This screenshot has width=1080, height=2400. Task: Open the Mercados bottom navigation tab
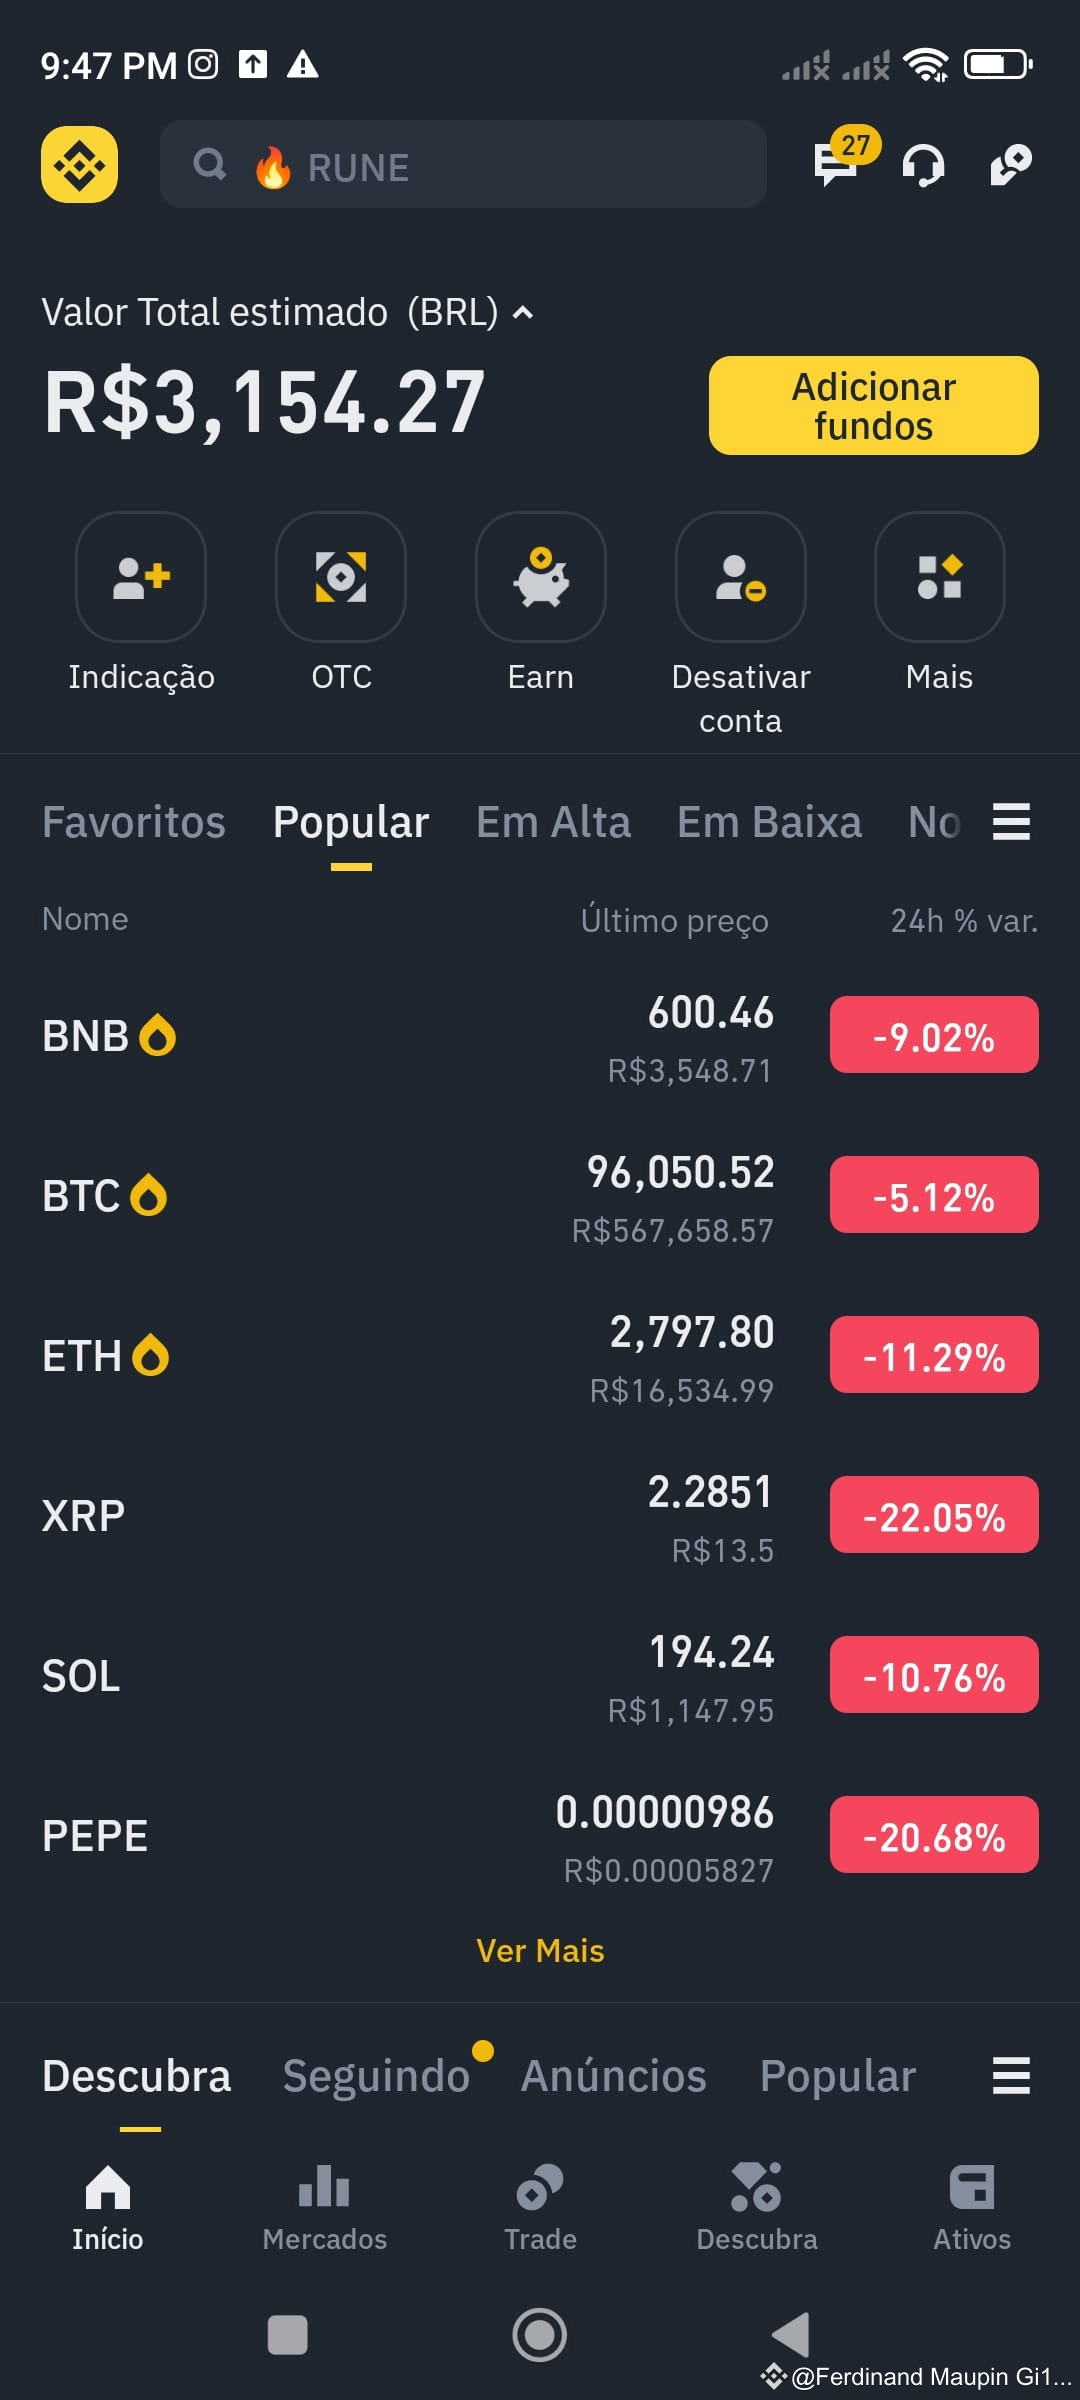pos(324,2208)
